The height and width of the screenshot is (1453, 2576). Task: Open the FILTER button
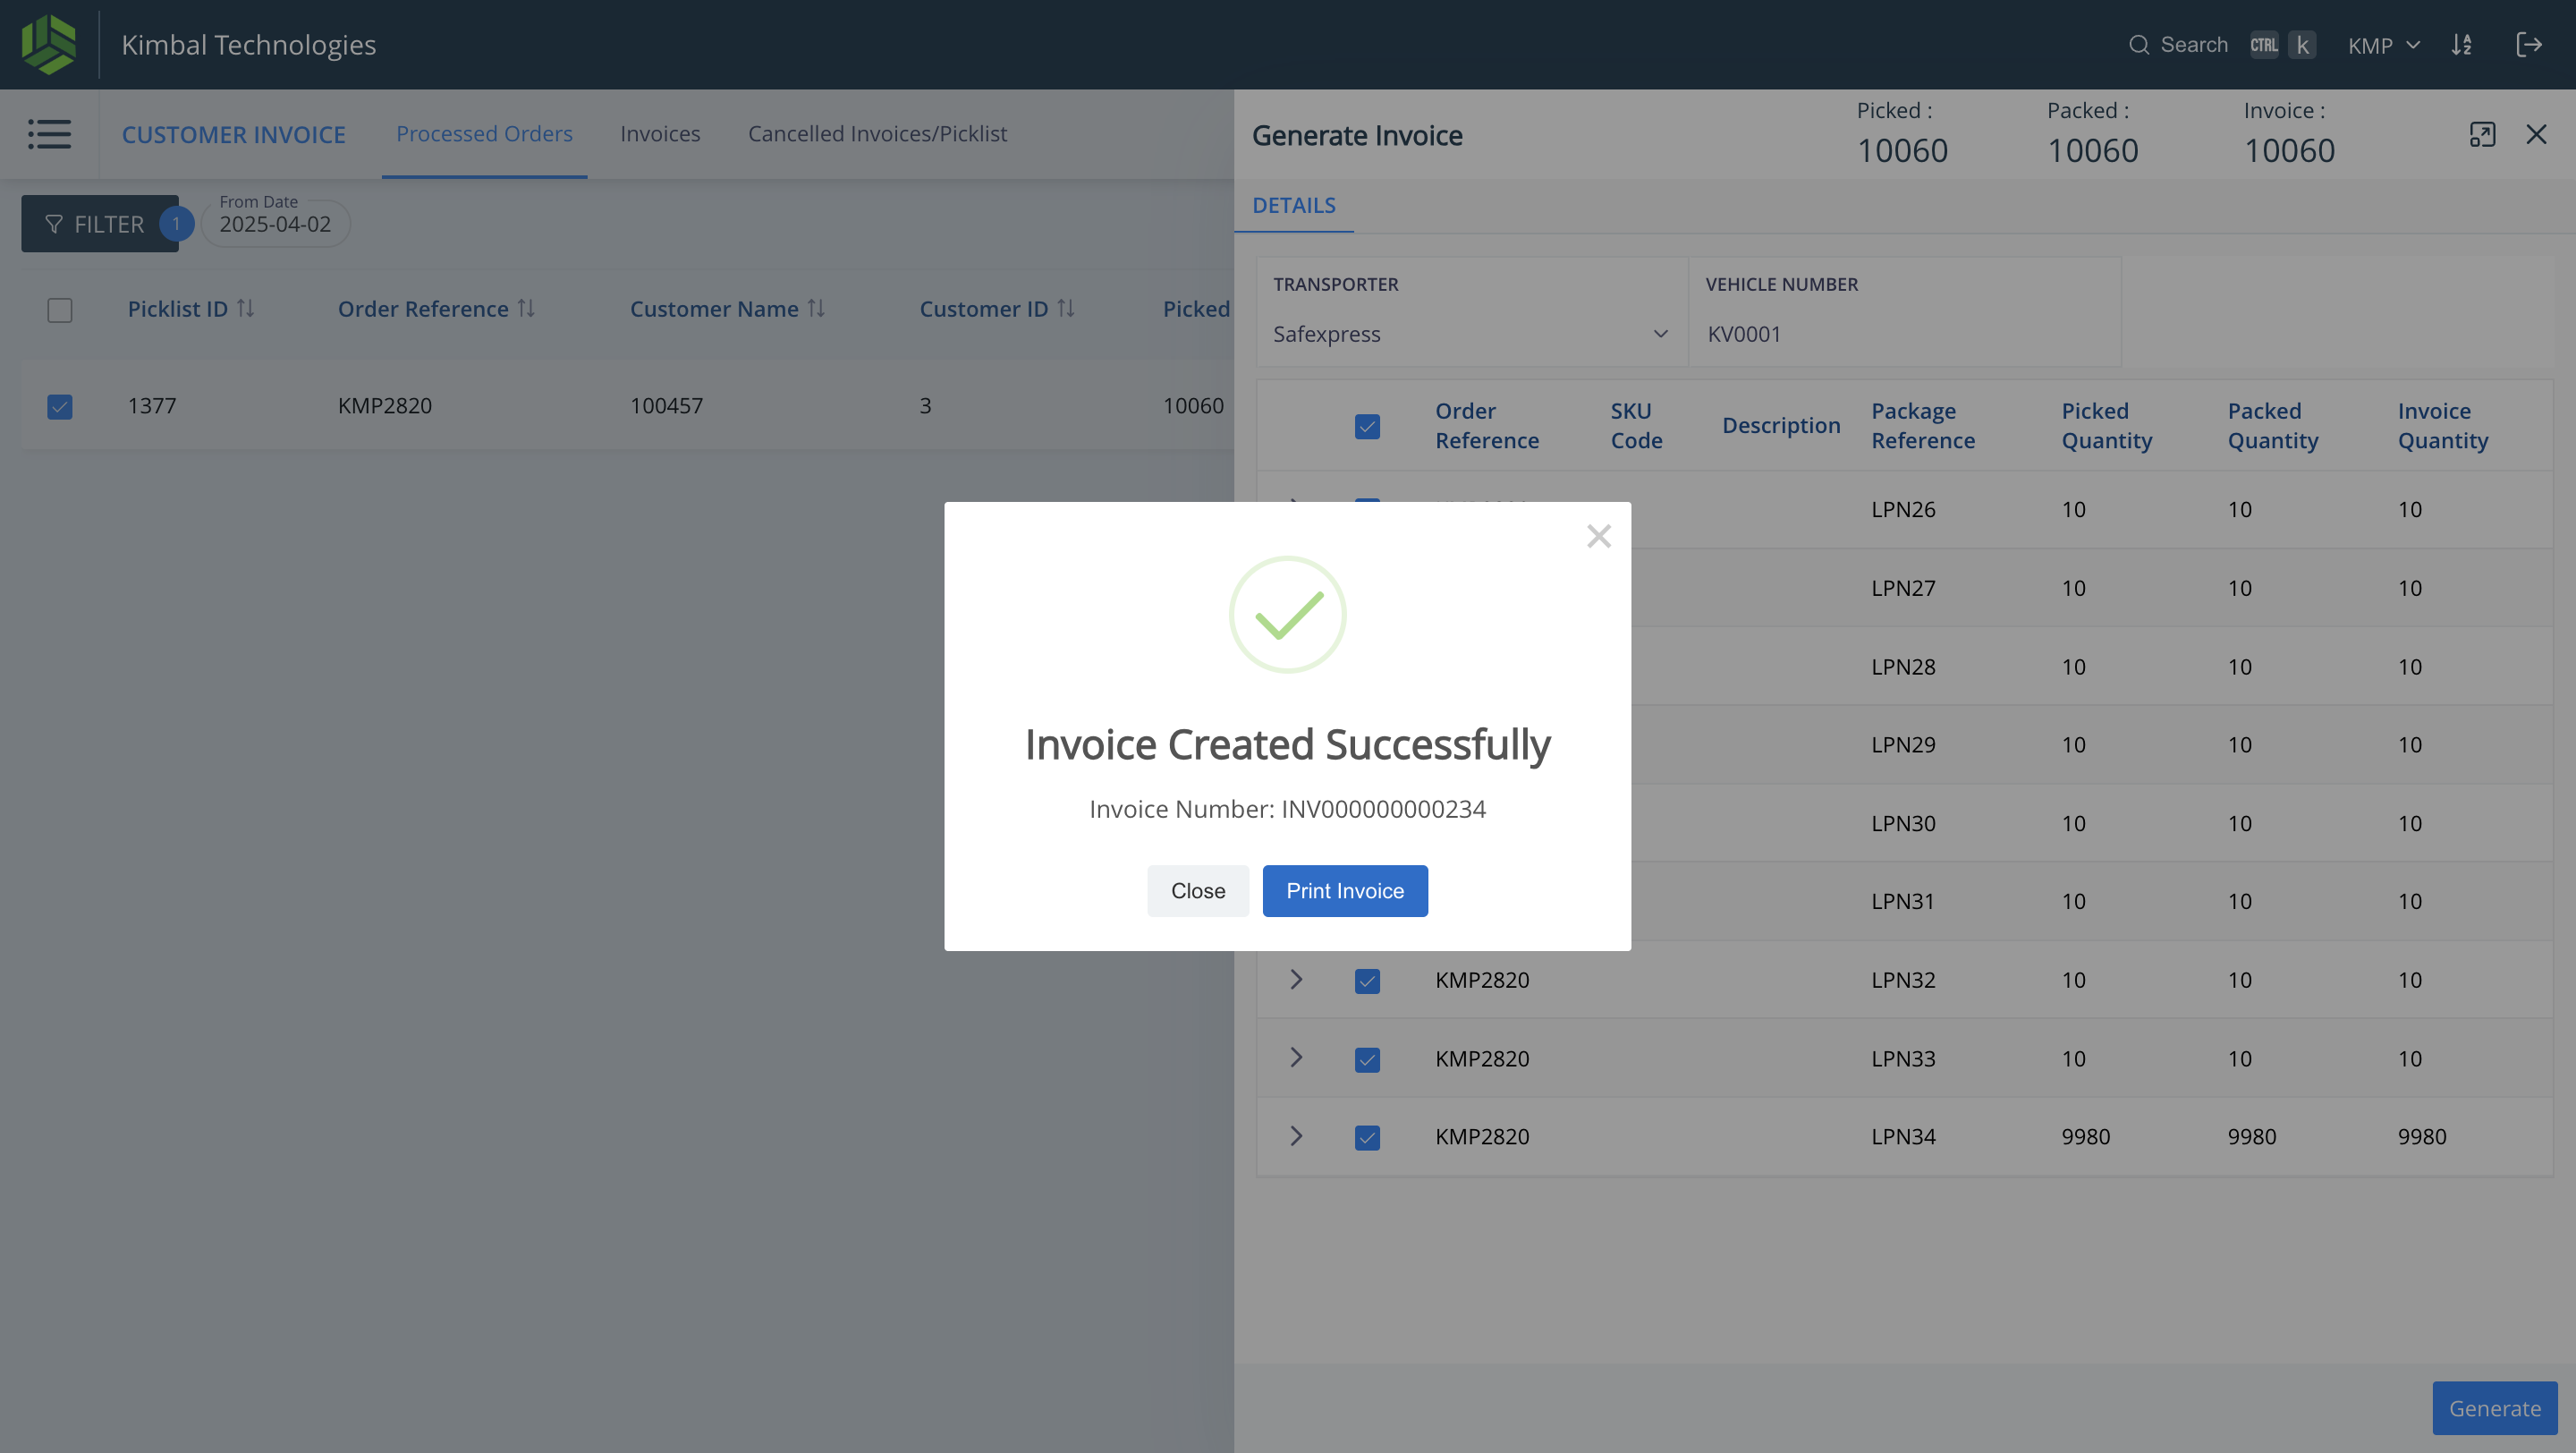pyautogui.click(x=99, y=223)
